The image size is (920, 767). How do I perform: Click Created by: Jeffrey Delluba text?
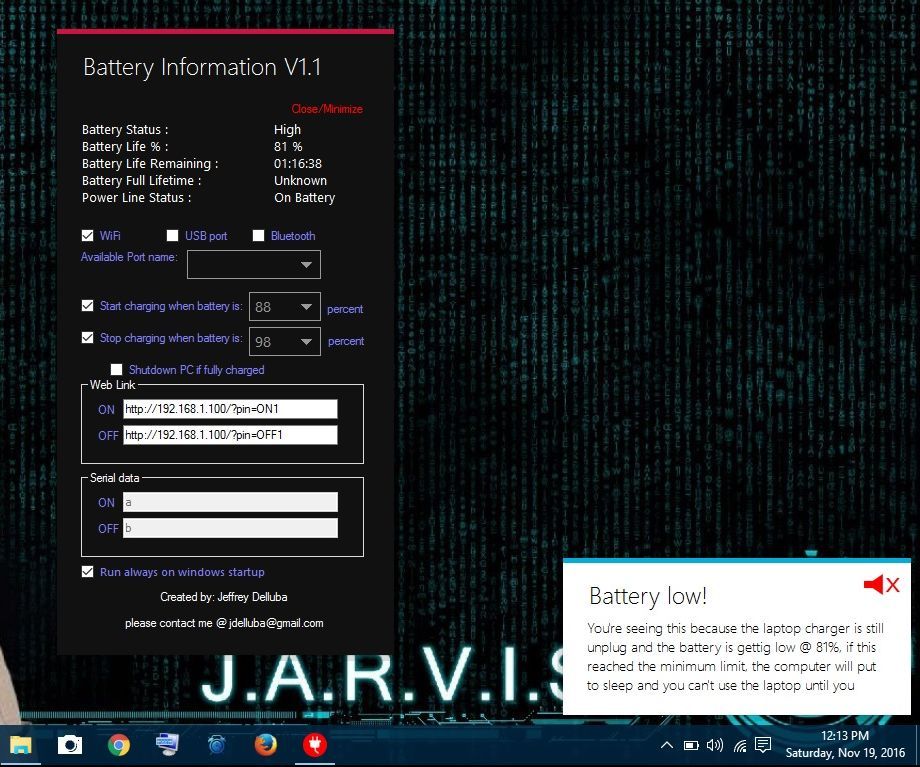click(224, 597)
